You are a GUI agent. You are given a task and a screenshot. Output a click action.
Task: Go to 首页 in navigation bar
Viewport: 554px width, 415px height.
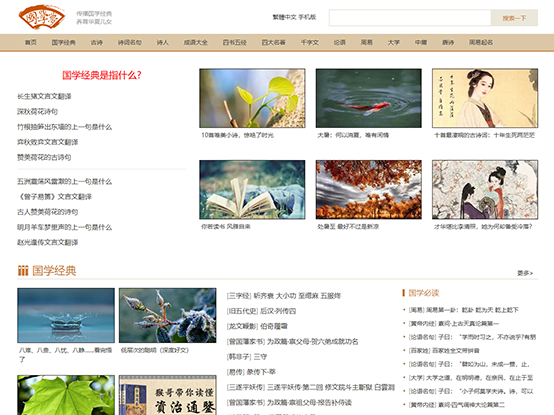coord(31,42)
